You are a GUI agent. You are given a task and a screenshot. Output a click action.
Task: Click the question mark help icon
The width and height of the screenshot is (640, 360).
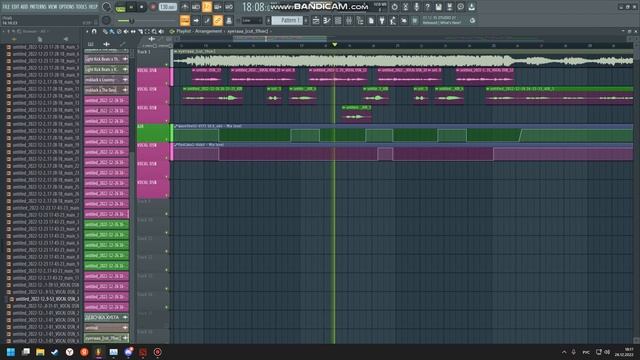(x=427, y=7)
